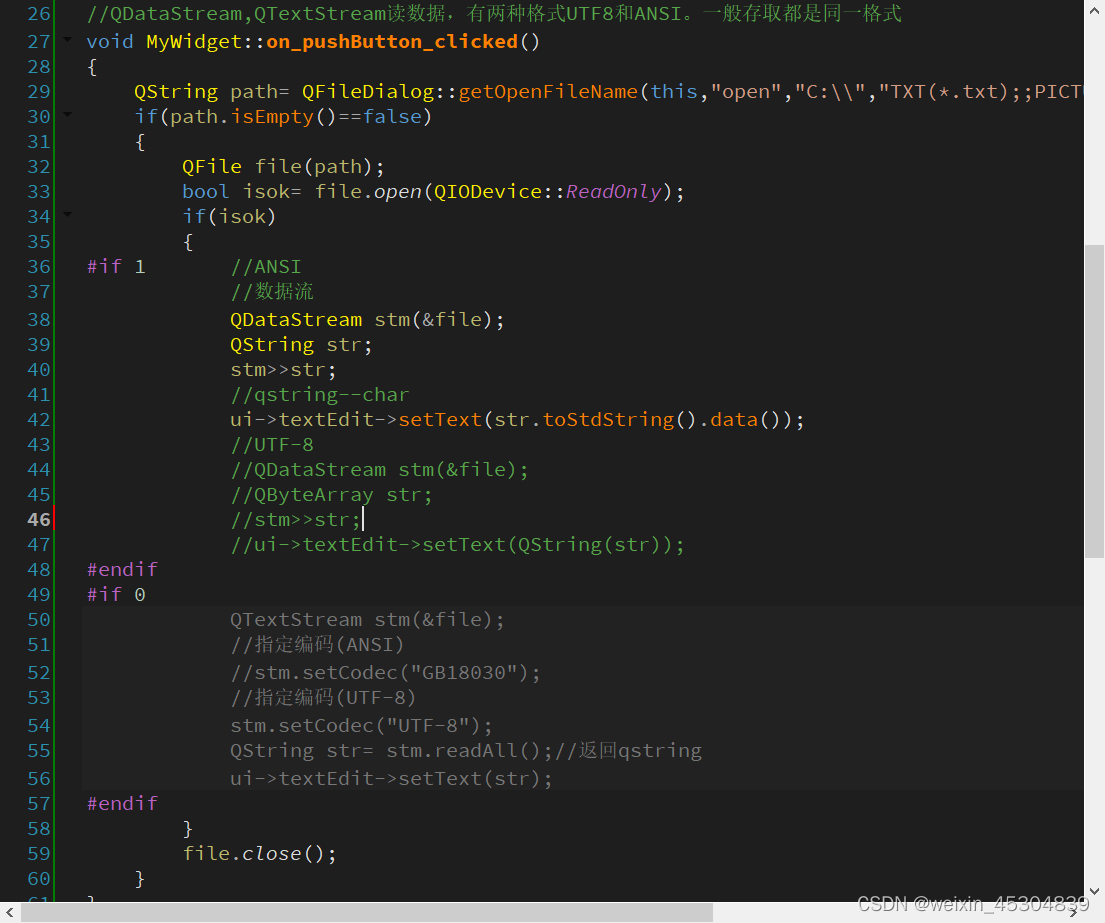
Task: Click the #endif directive on line 57
Action: (x=122, y=803)
